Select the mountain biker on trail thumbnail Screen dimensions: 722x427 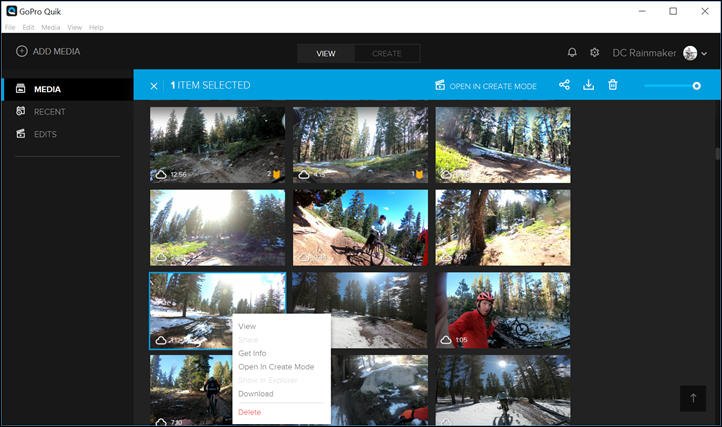coord(360,228)
